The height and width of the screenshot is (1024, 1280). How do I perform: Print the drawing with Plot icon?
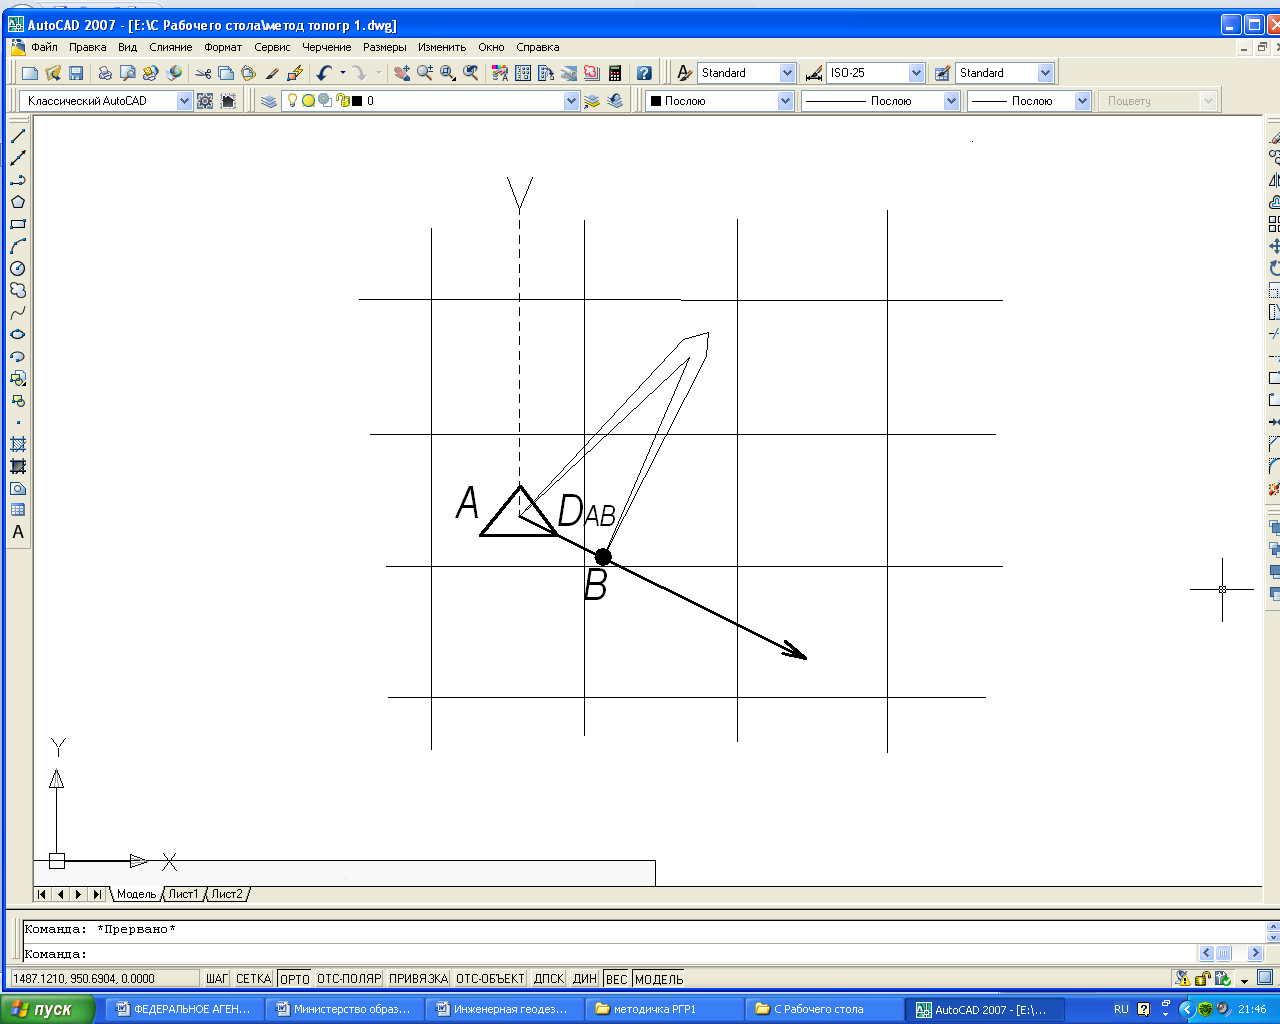click(105, 73)
